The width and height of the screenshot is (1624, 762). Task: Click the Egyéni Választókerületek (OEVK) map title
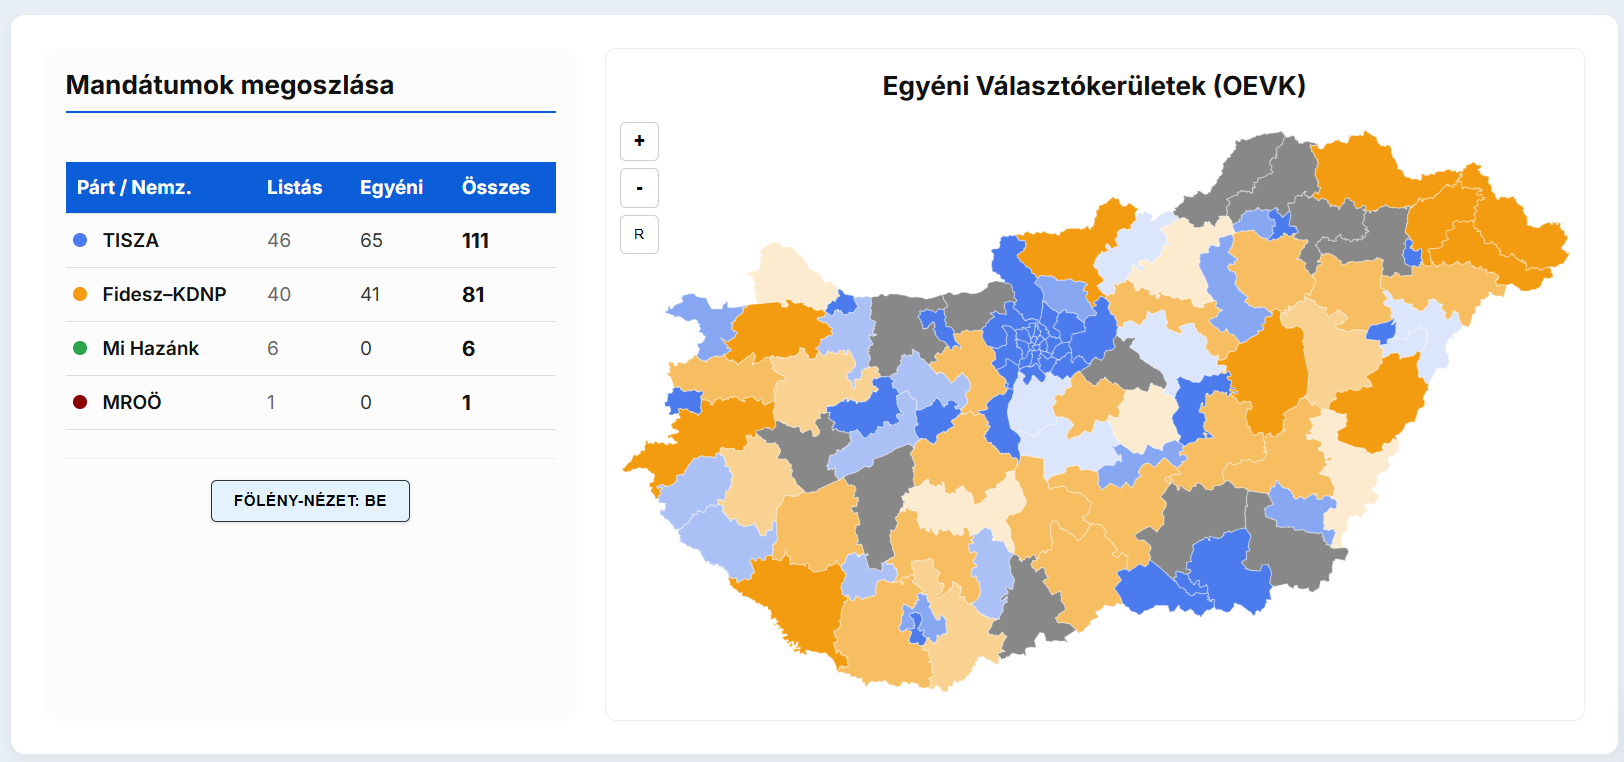[1094, 86]
